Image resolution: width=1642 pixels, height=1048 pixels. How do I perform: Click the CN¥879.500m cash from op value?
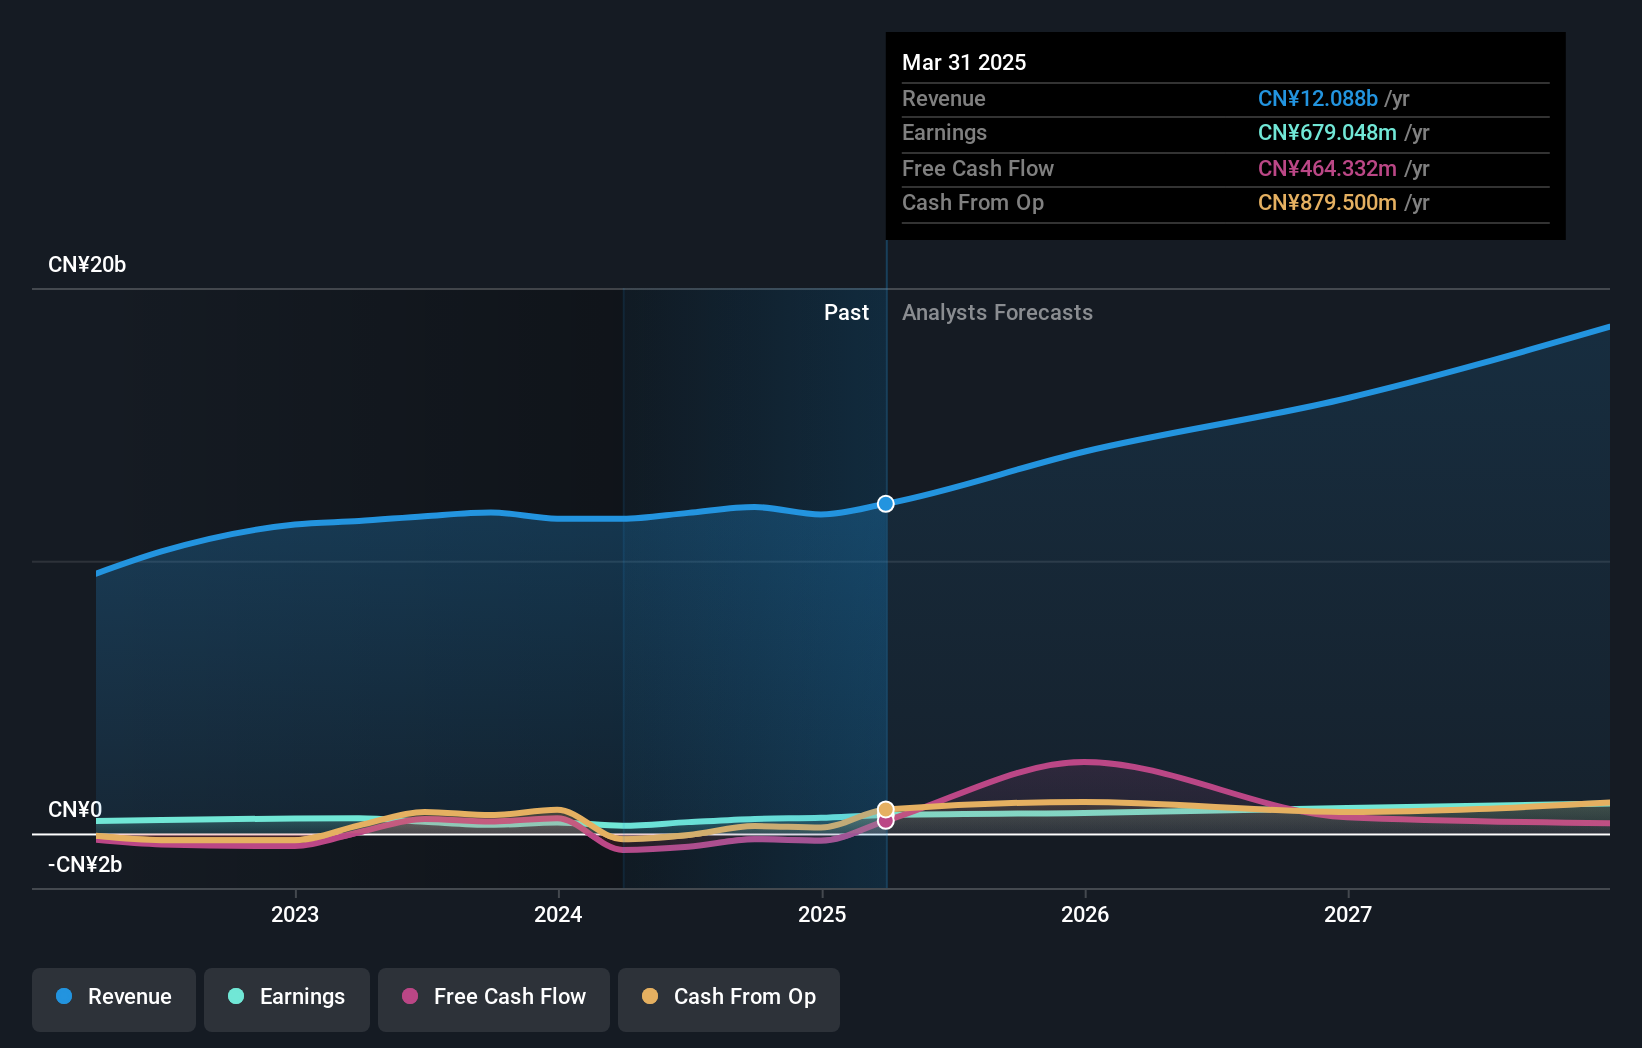(x=1327, y=203)
